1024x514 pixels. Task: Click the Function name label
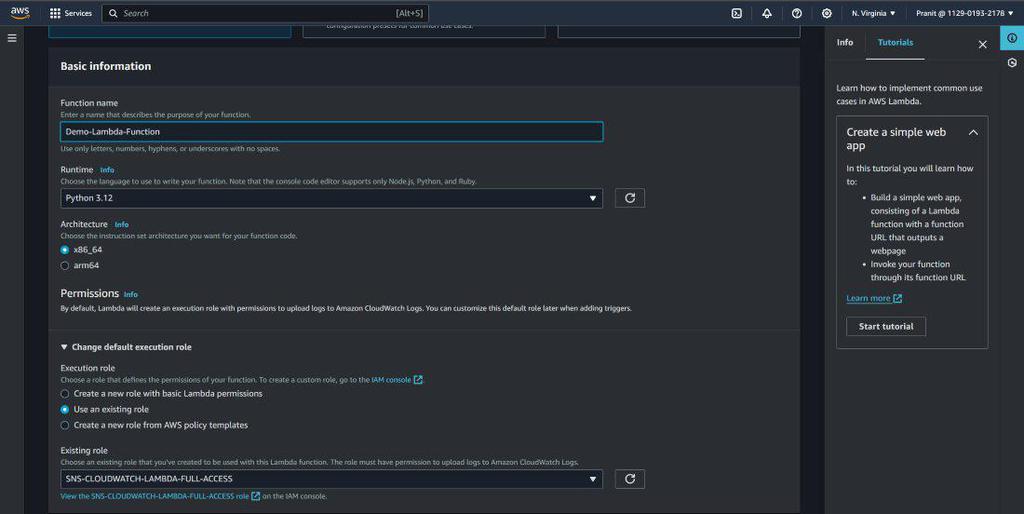pos(89,103)
